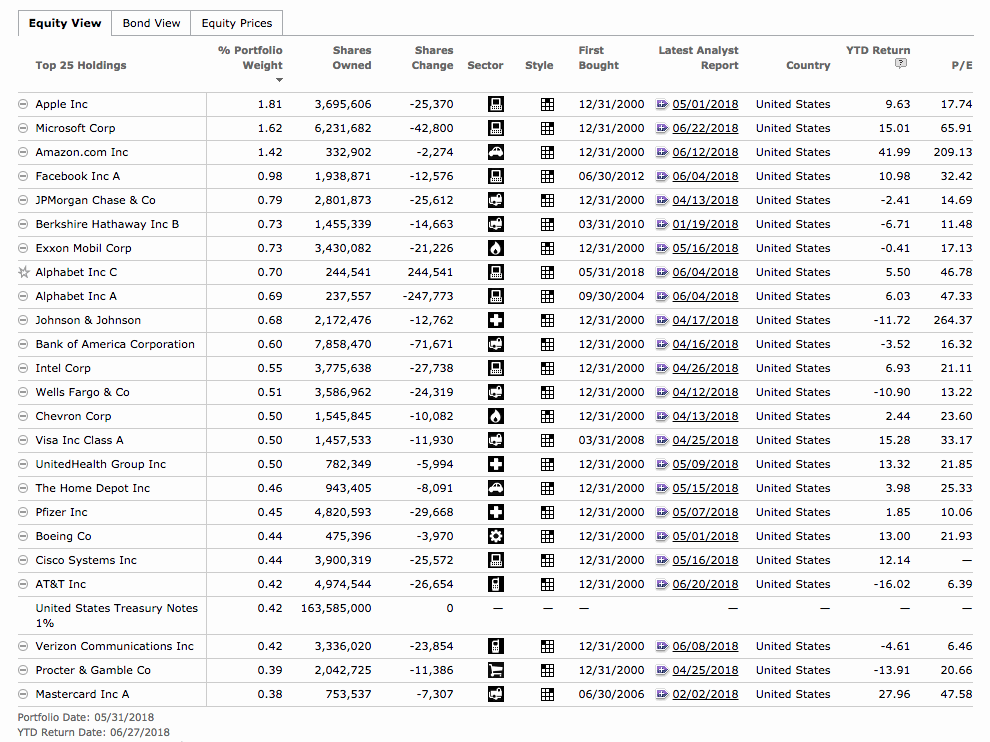Click the Amazon.com P/E value 209.13
Screen dimensions: 990x742
click(953, 152)
